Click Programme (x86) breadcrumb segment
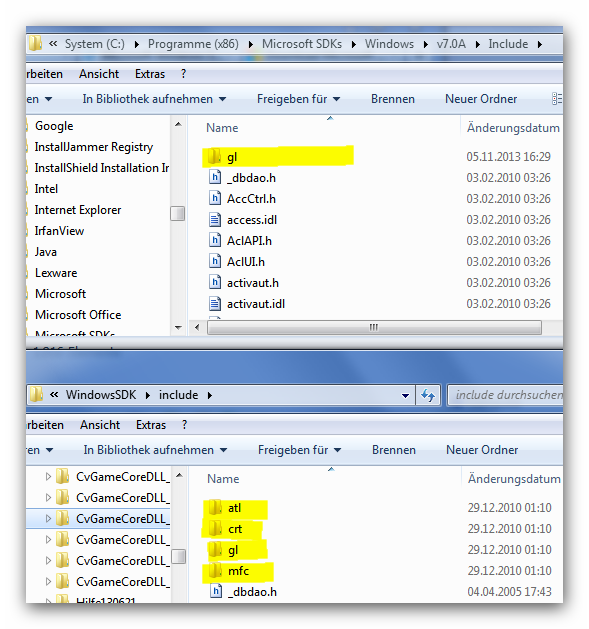Viewport: 589px width, 629px height. coord(193,44)
